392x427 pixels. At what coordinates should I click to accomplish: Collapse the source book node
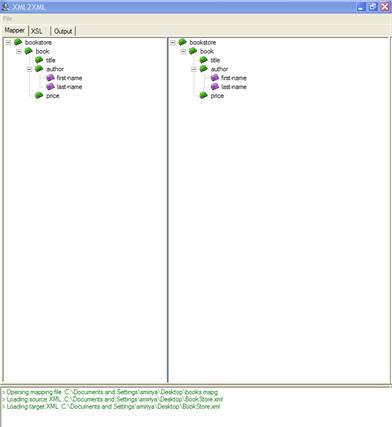pos(19,51)
